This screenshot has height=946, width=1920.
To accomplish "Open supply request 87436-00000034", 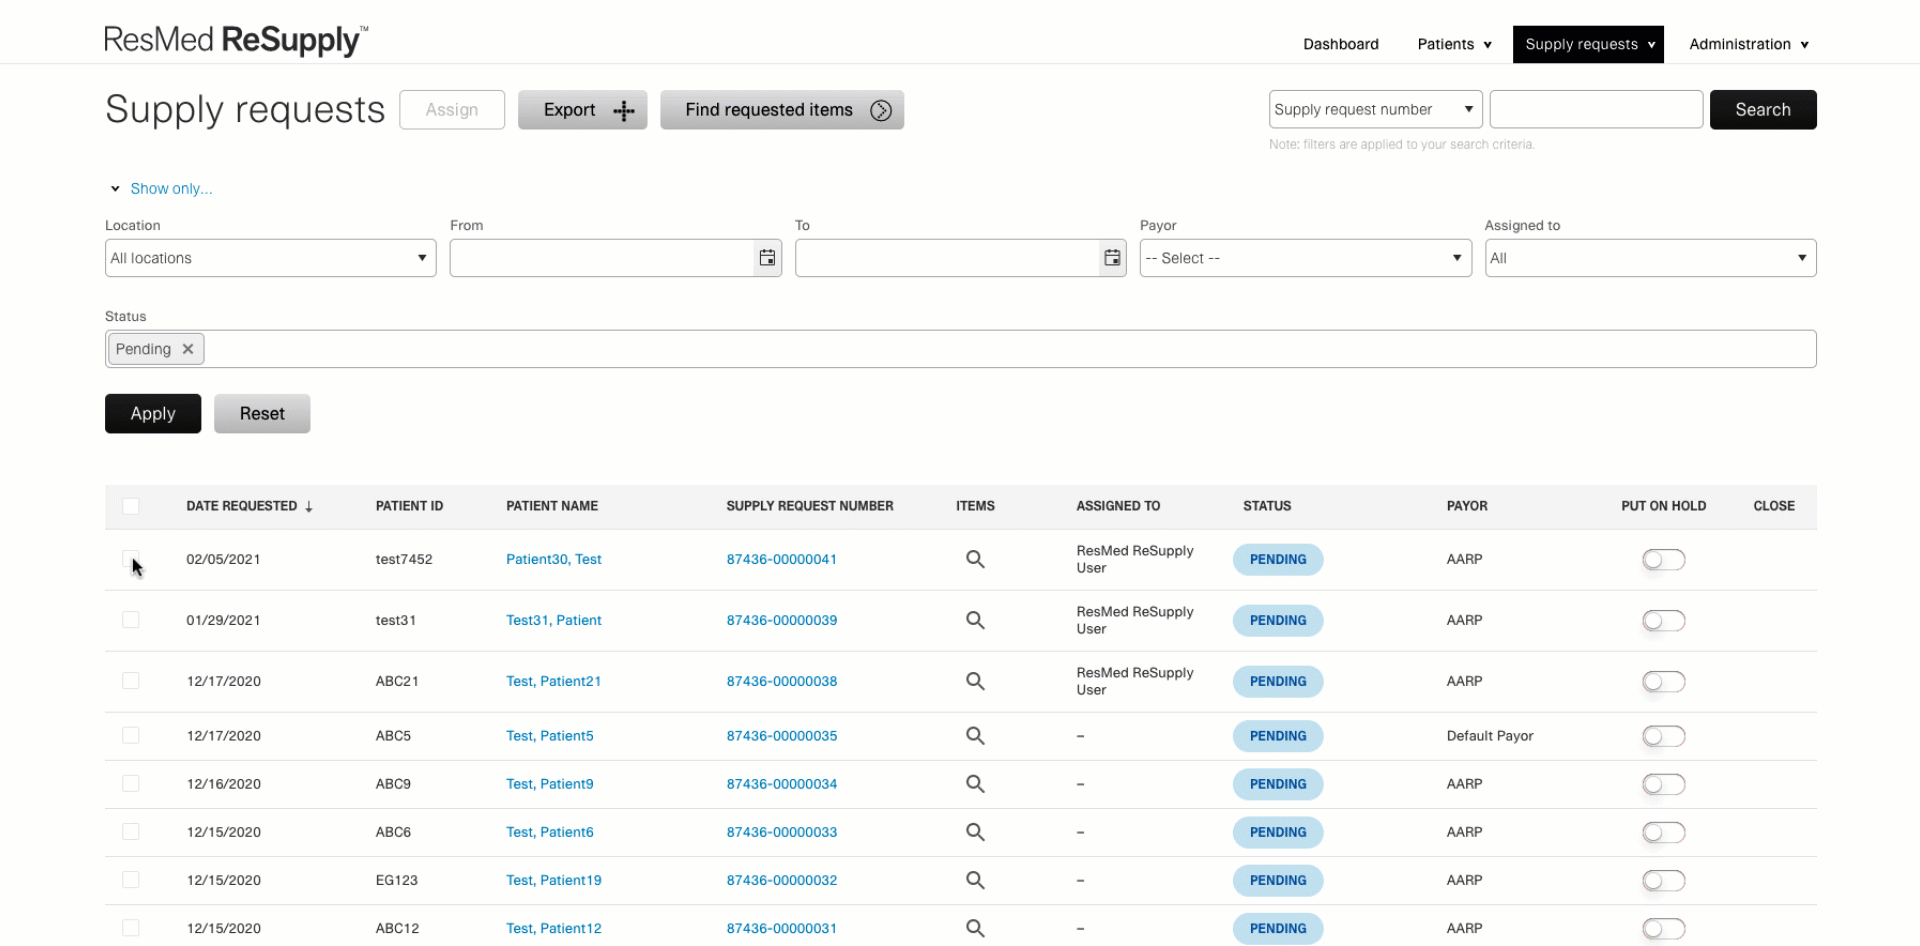I will 781,784.
